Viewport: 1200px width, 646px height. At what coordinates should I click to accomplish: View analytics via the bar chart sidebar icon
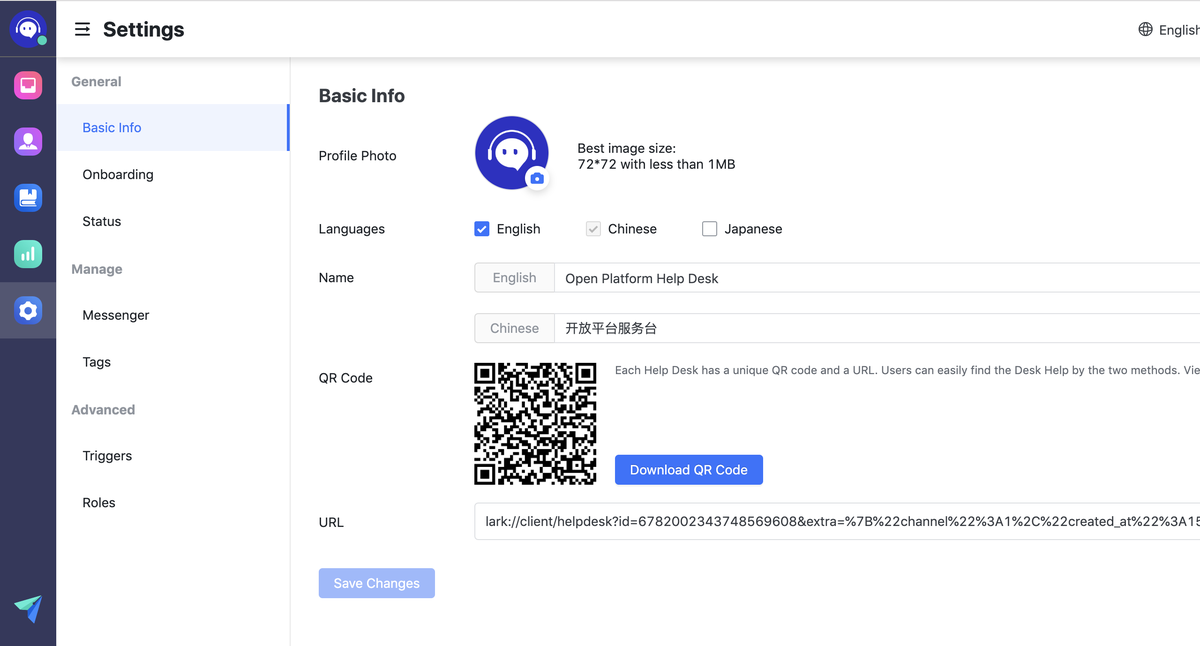pos(27,254)
